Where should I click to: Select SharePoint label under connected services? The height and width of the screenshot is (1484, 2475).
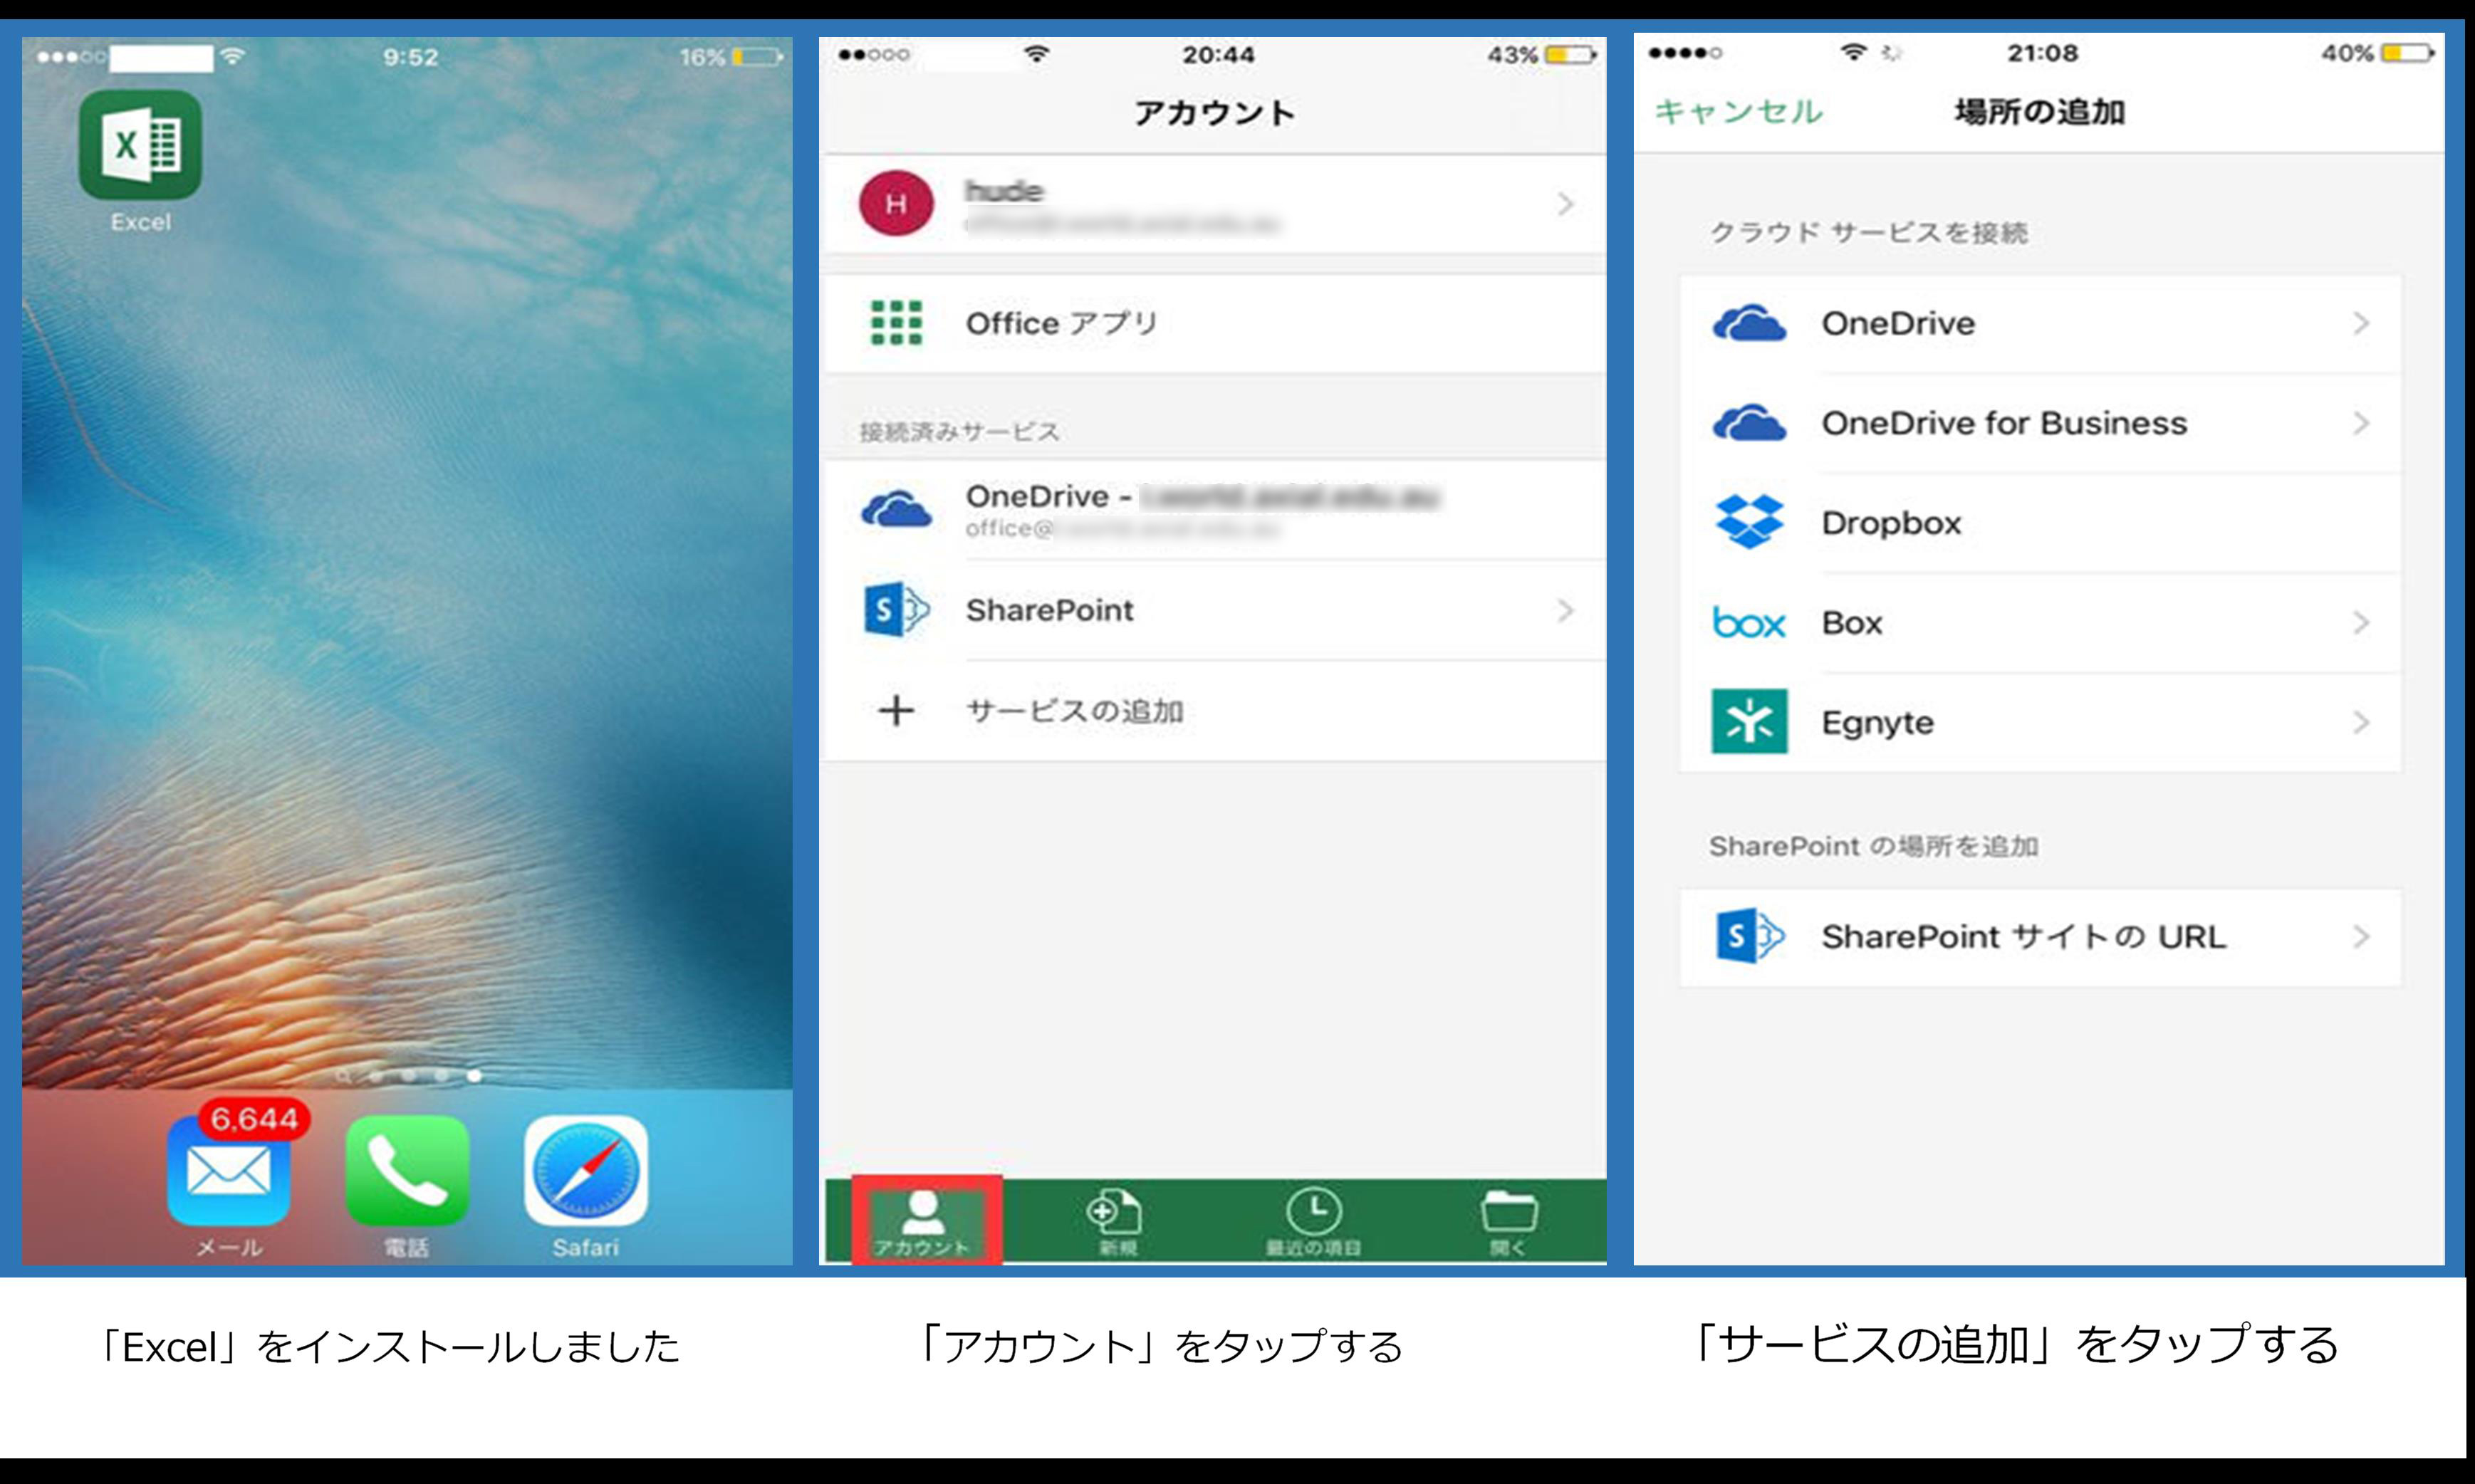coord(1049,610)
